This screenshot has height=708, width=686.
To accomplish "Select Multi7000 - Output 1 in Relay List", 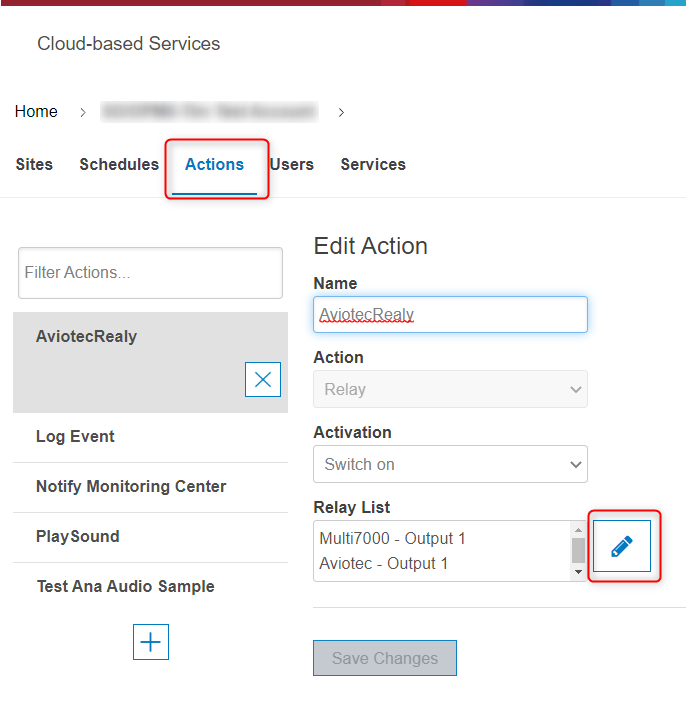I will click(x=392, y=539).
